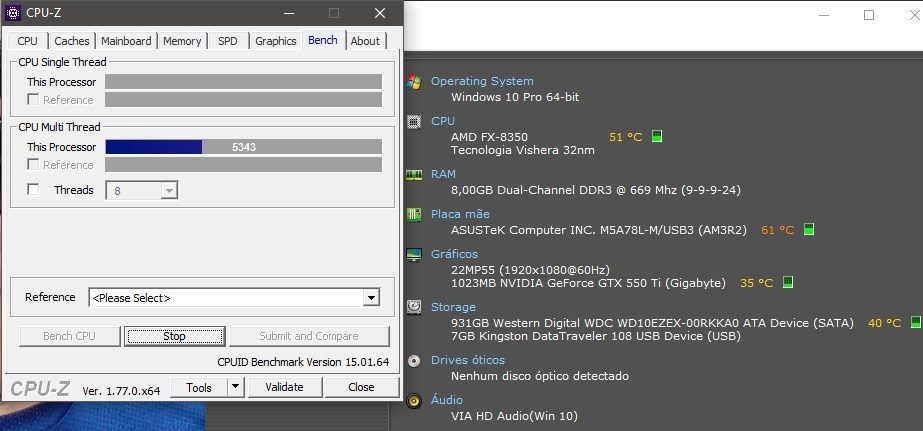Click the AMD FX-8350 text
Viewport: 923px width, 431px height.
pos(489,137)
